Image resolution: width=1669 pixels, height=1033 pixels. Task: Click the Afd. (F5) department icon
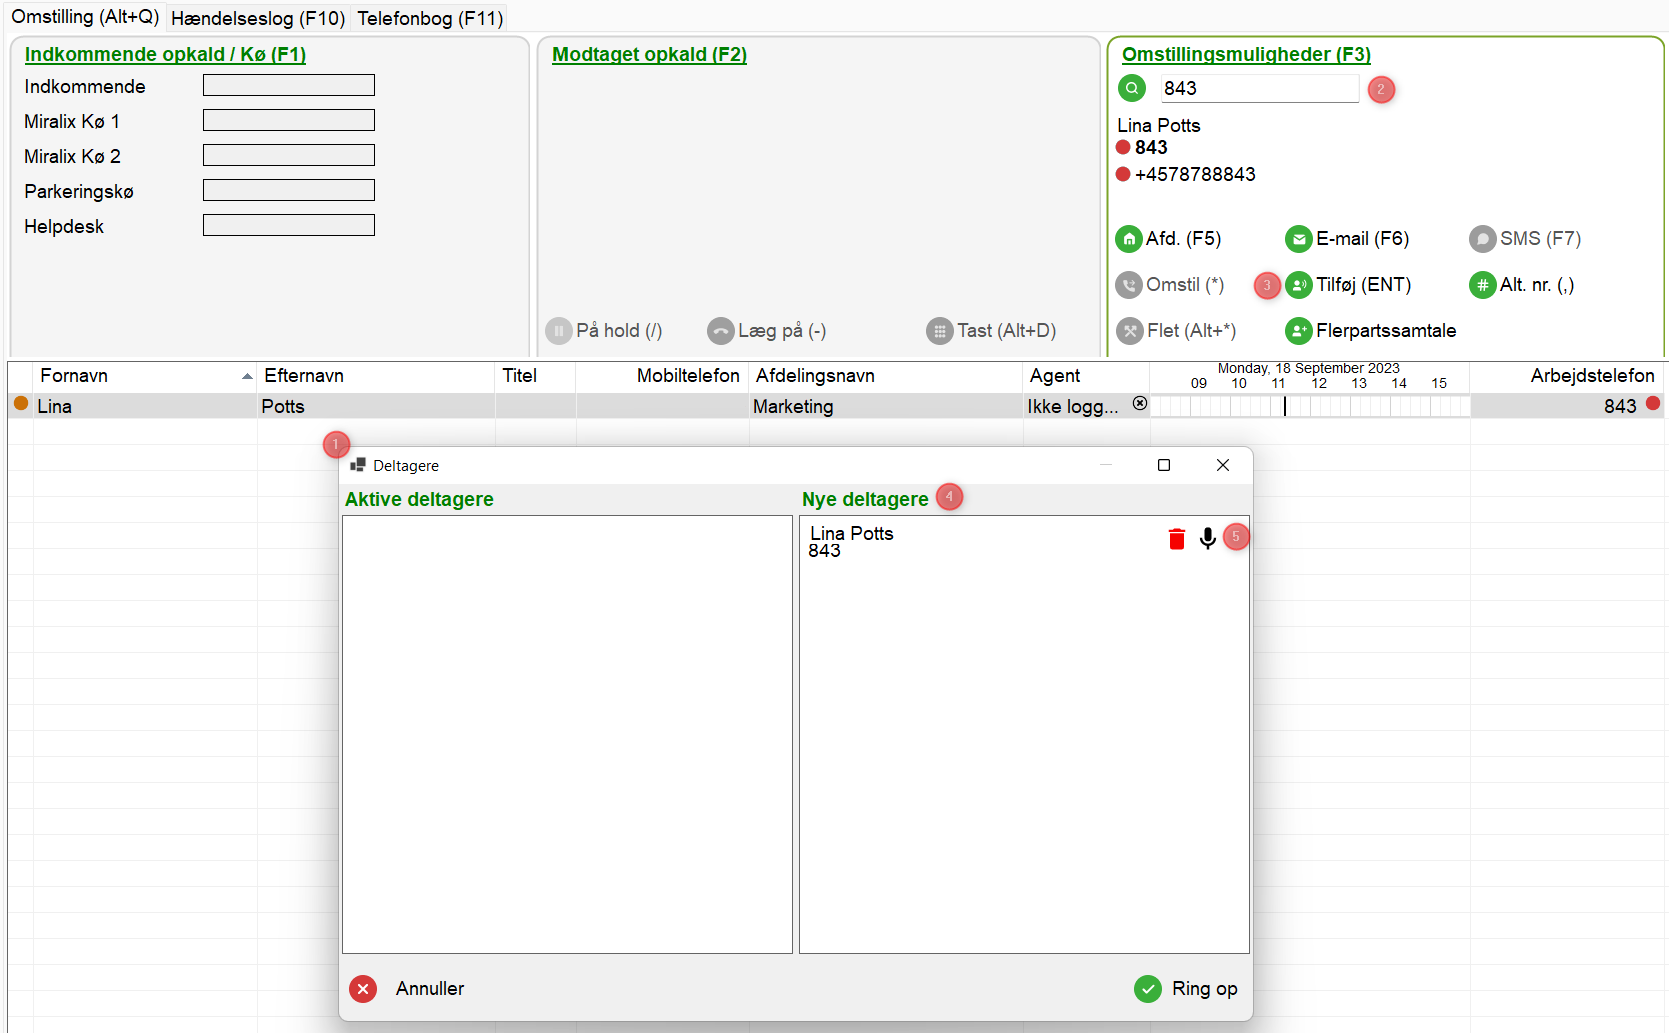tap(1128, 239)
